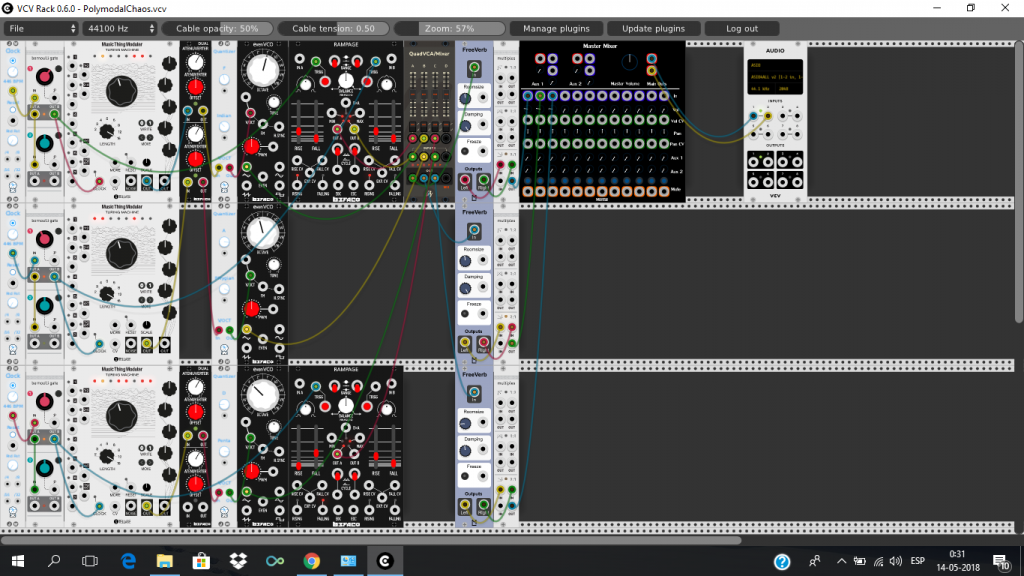Click the top-row evenVCO Octave knob
The image size is (1024, 576).
tap(263, 70)
